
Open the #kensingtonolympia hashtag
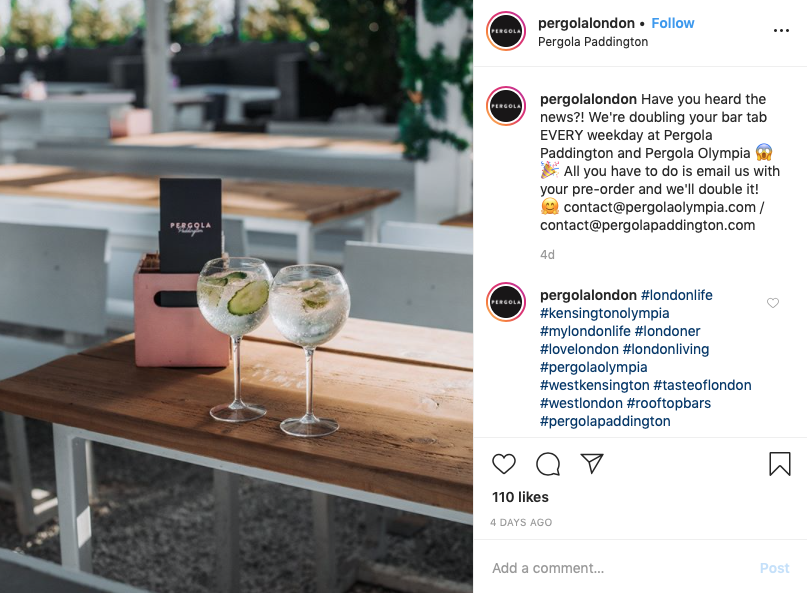click(605, 313)
